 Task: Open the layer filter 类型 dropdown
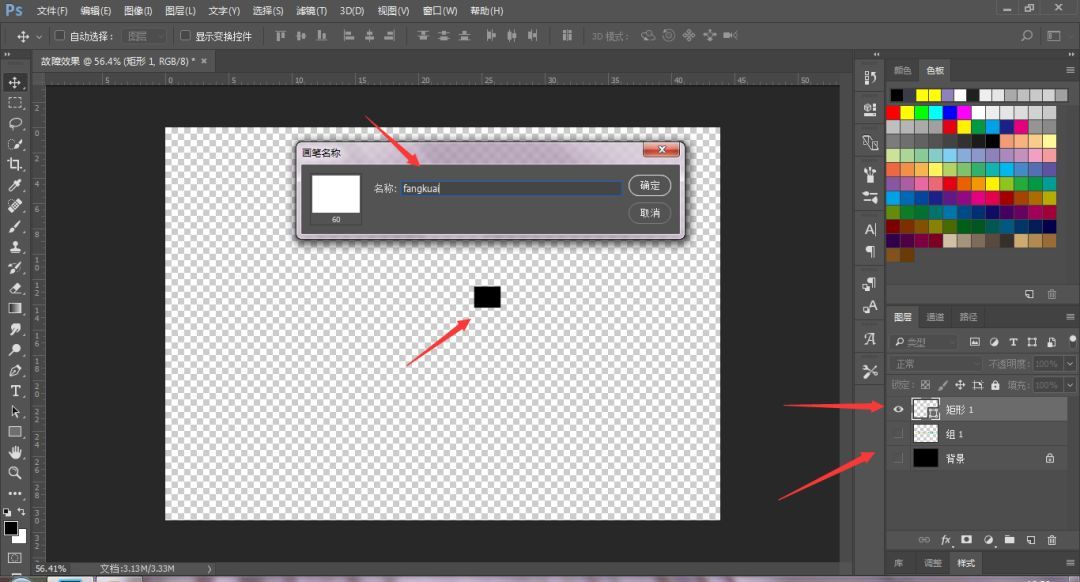(925, 342)
